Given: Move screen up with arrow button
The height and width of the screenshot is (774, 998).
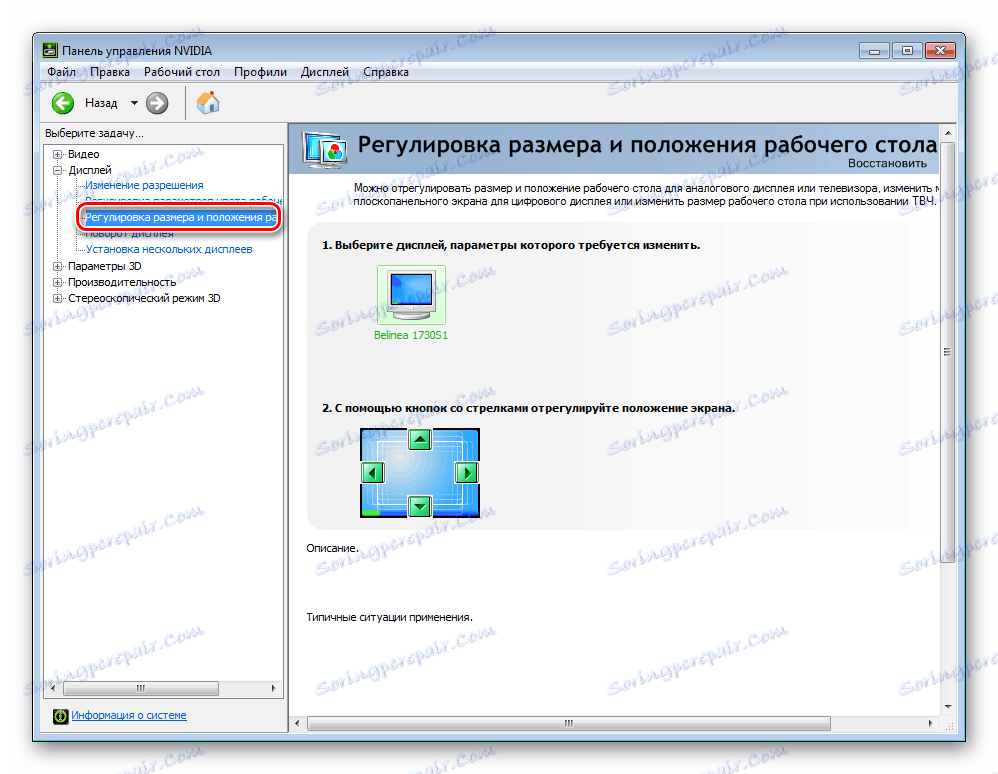Looking at the screenshot, I should (x=419, y=439).
